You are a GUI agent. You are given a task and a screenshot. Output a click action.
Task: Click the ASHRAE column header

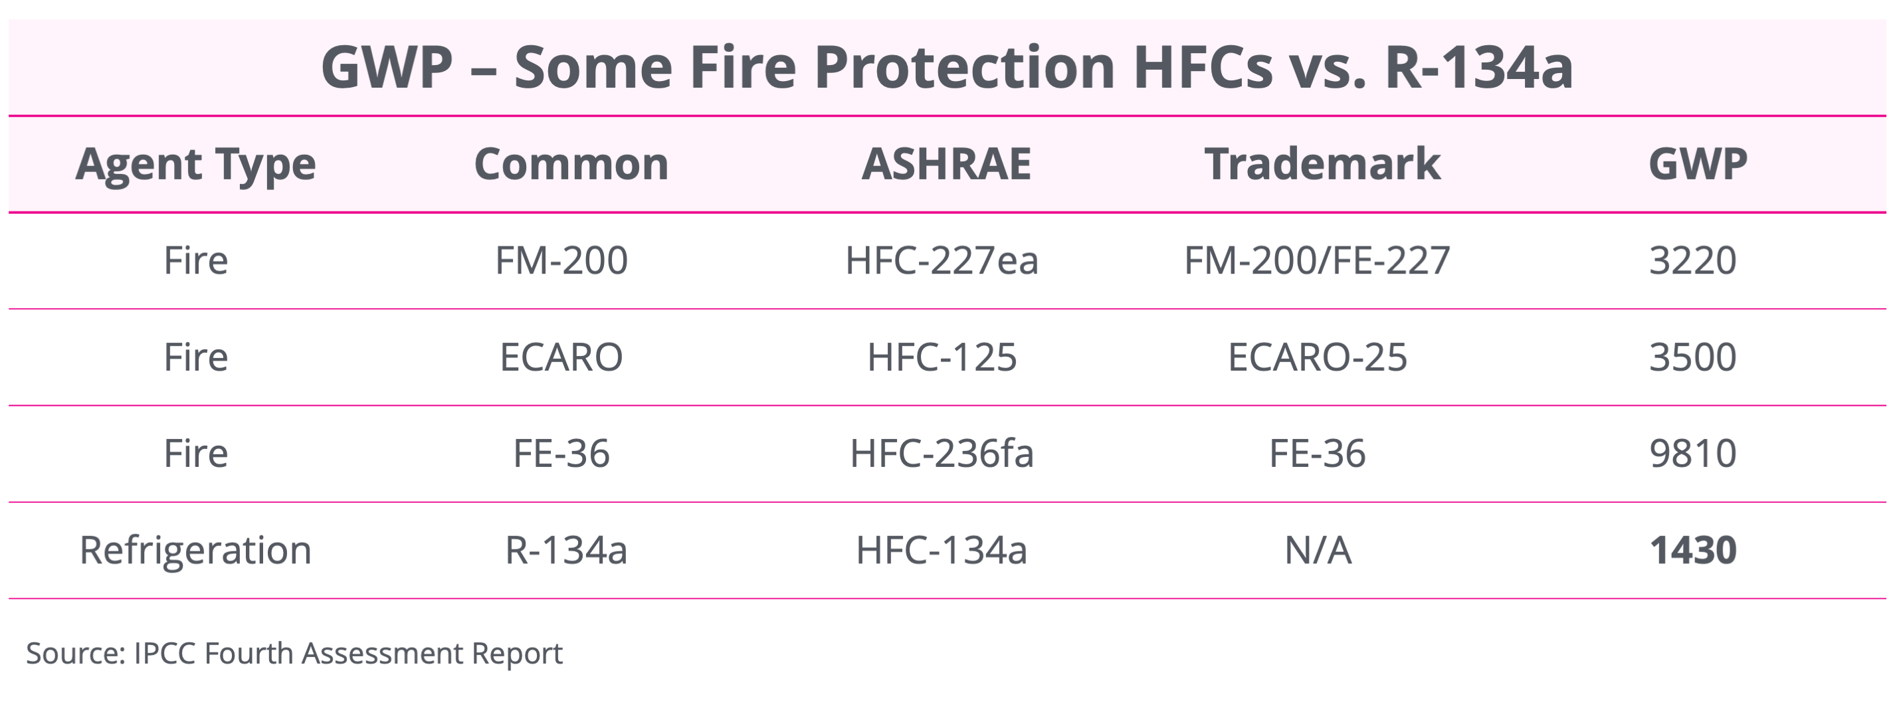pyautogui.click(x=946, y=163)
